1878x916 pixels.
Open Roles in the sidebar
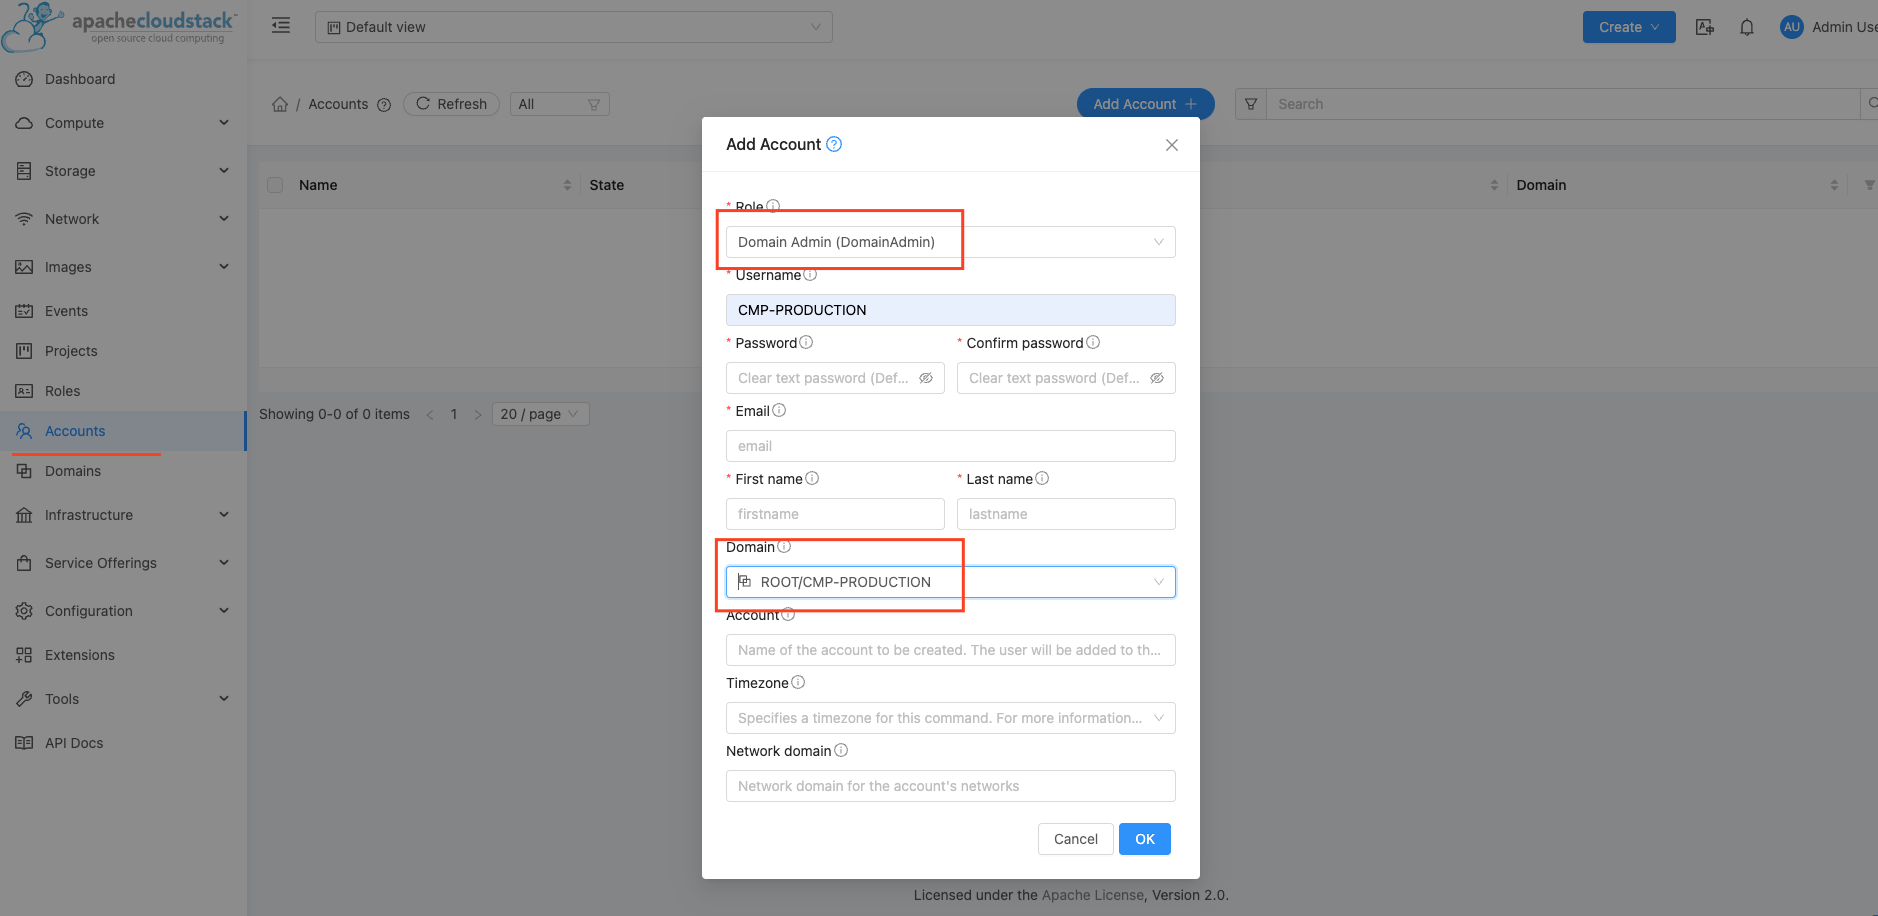[x=123, y=391]
